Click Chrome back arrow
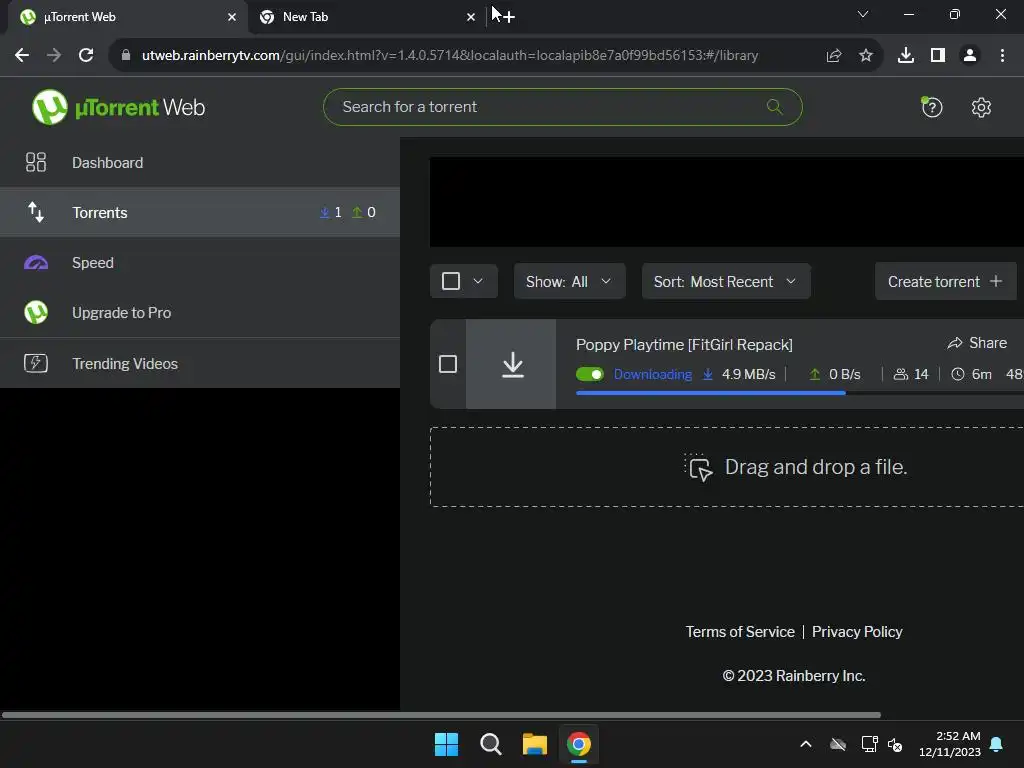Image resolution: width=1024 pixels, height=768 pixels. [x=22, y=56]
